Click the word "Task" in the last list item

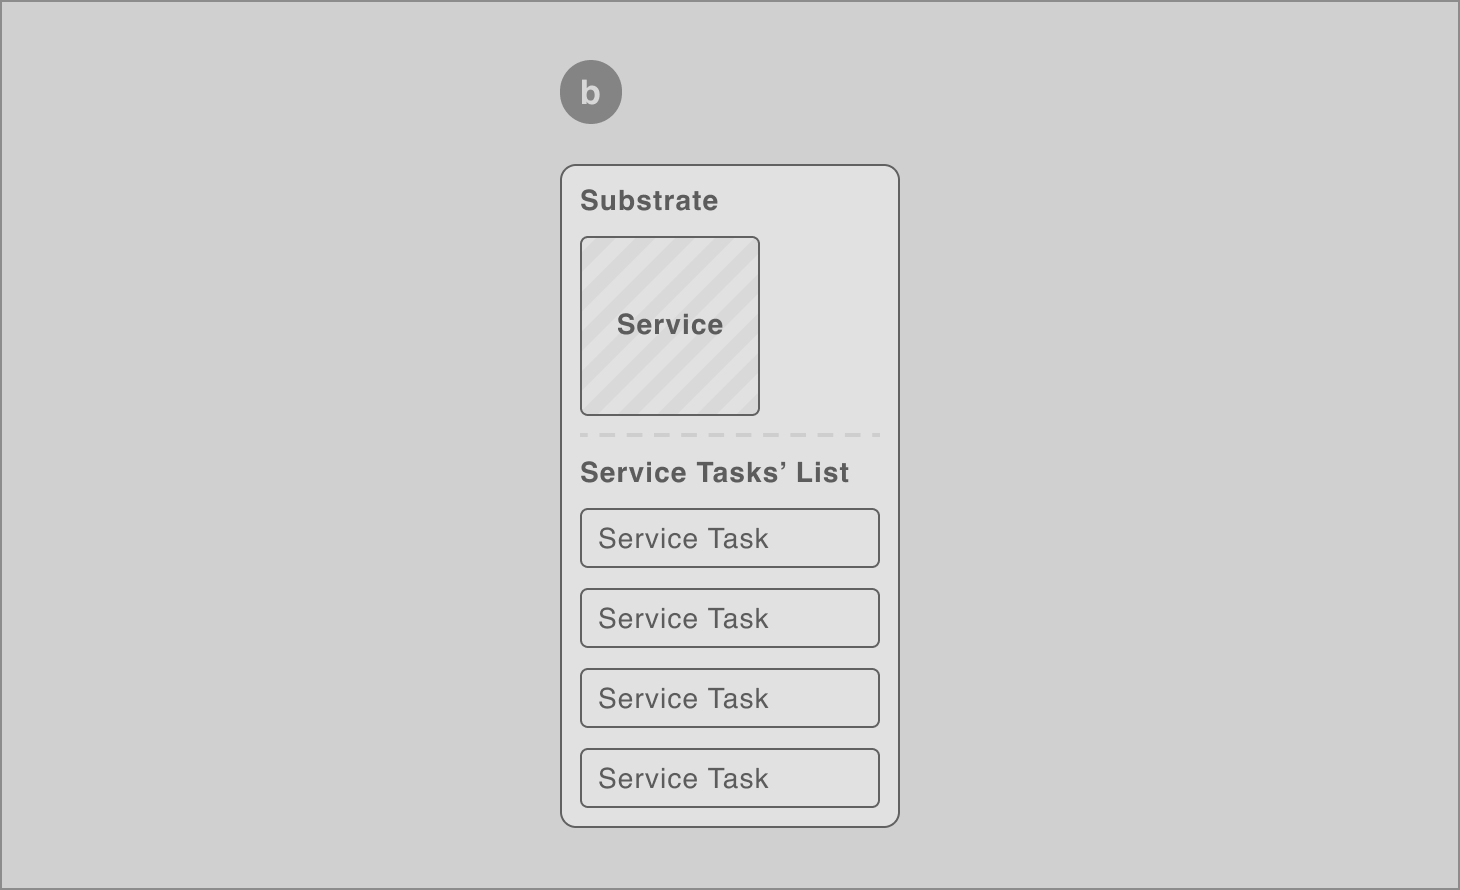(x=738, y=778)
